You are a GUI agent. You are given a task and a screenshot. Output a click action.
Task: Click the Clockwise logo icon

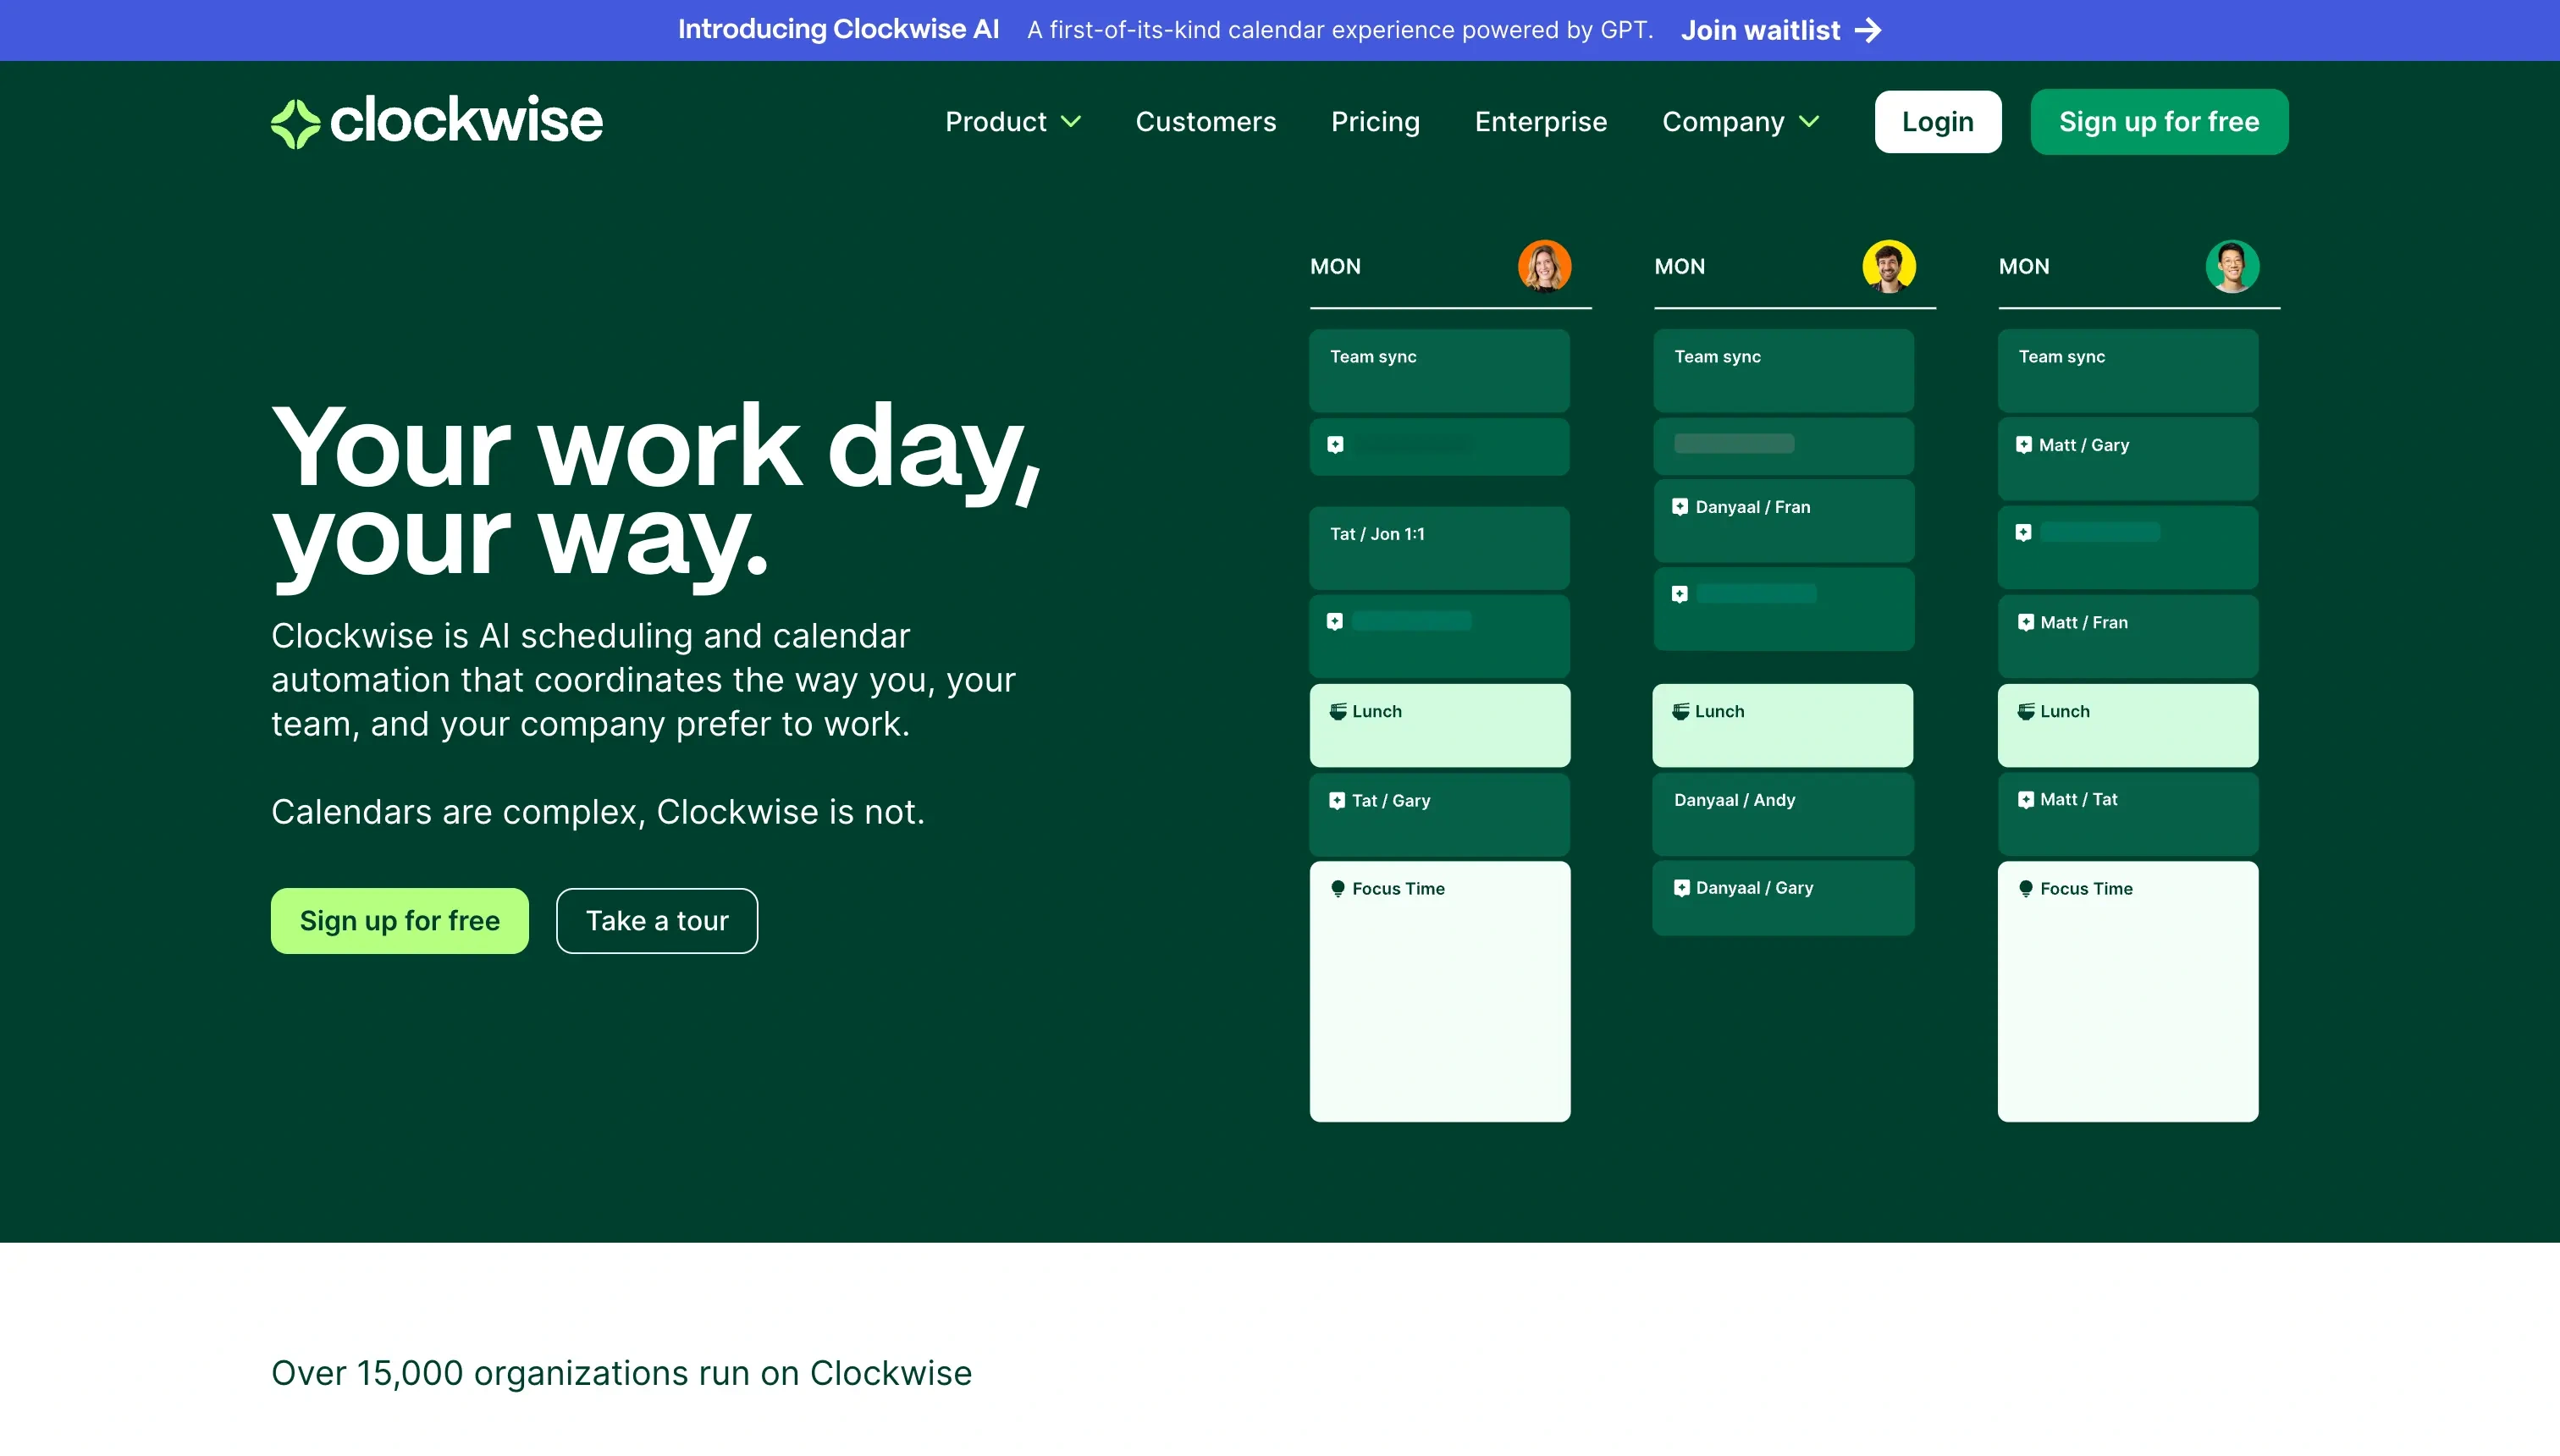tap(294, 119)
